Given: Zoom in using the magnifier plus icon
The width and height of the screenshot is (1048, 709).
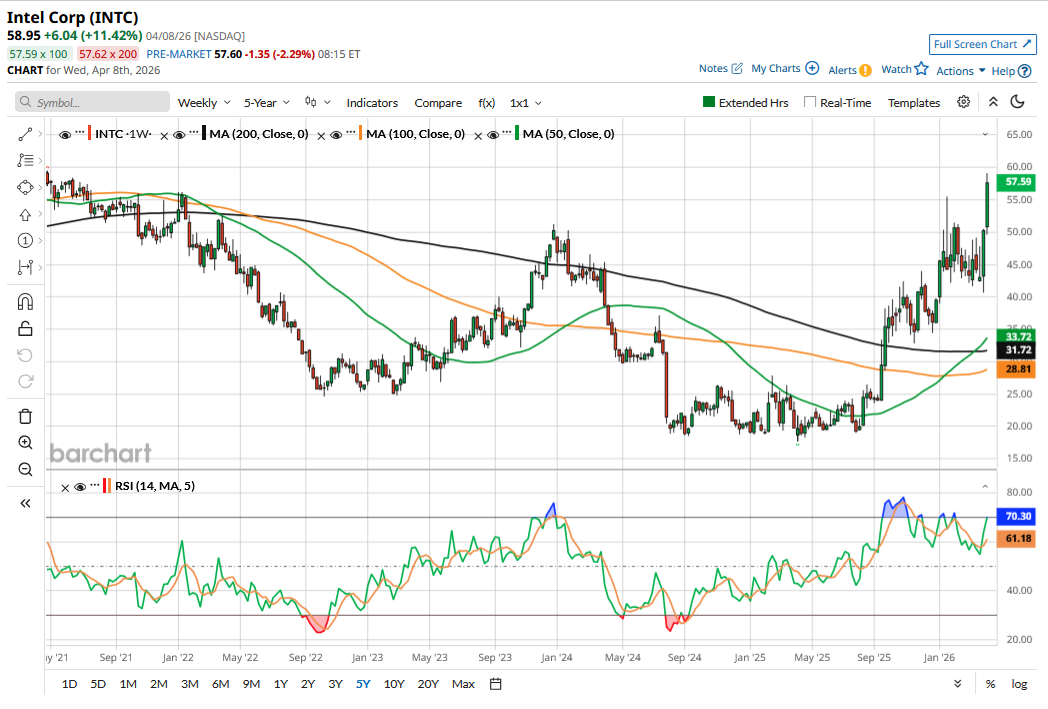Looking at the screenshot, I should click(25, 443).
